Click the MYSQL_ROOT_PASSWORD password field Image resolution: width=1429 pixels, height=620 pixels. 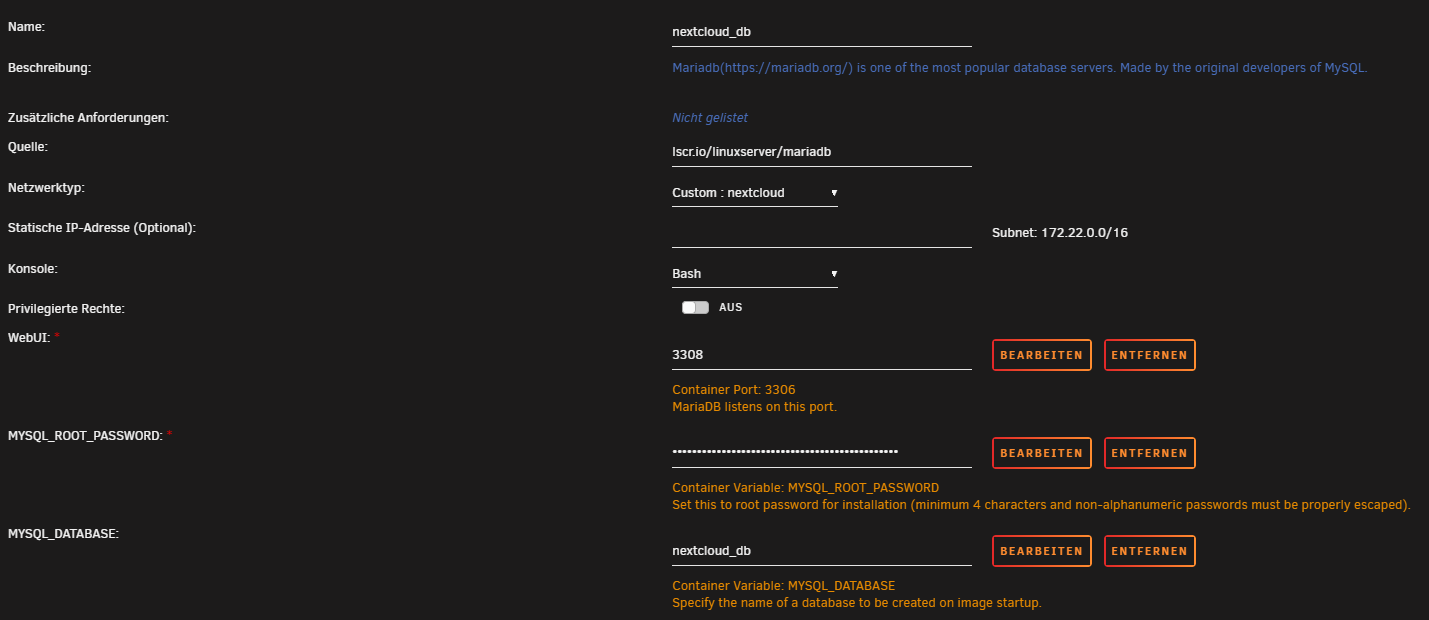(x=822, y=453)
